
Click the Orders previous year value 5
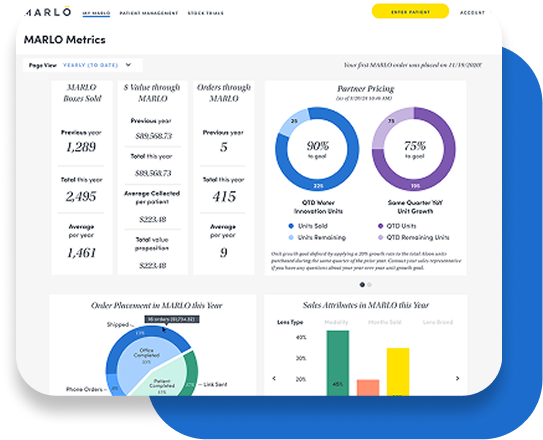point(224,147)
